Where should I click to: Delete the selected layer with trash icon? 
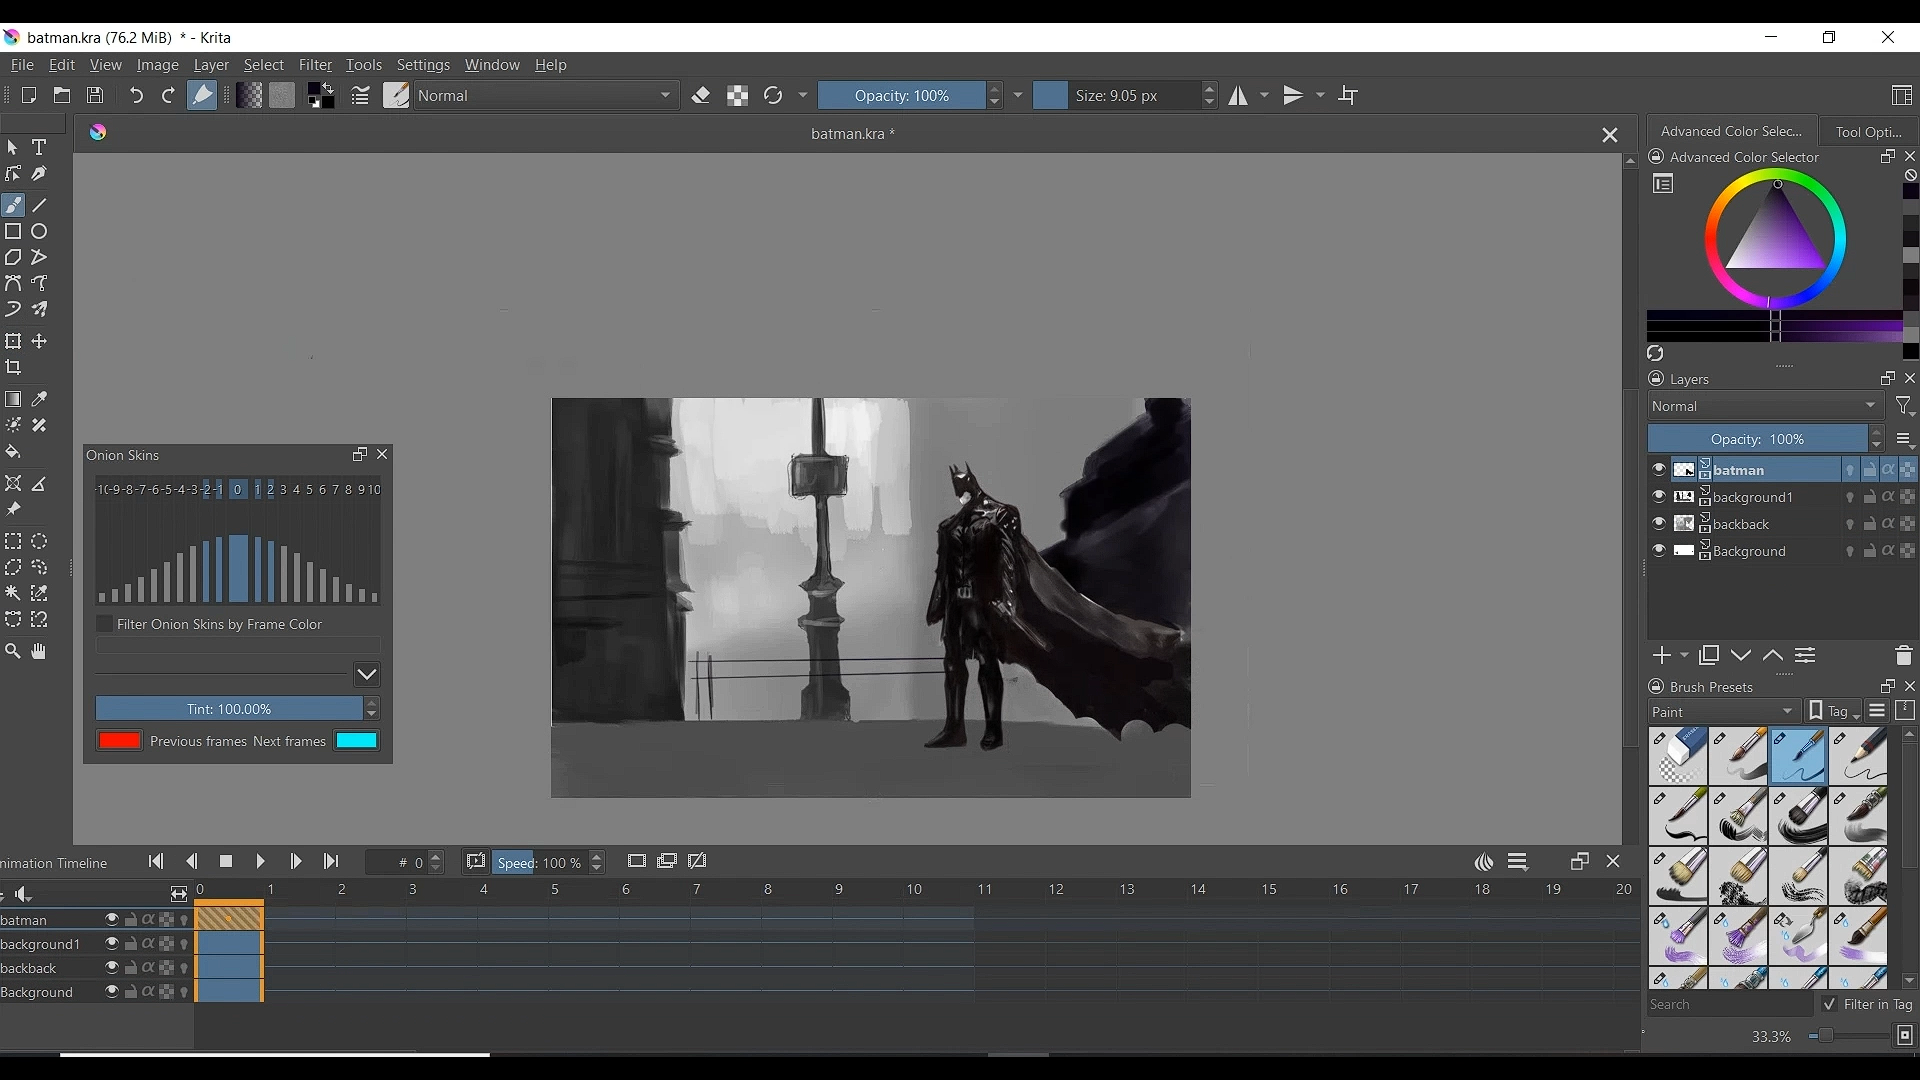click(x=1903, y=656)
